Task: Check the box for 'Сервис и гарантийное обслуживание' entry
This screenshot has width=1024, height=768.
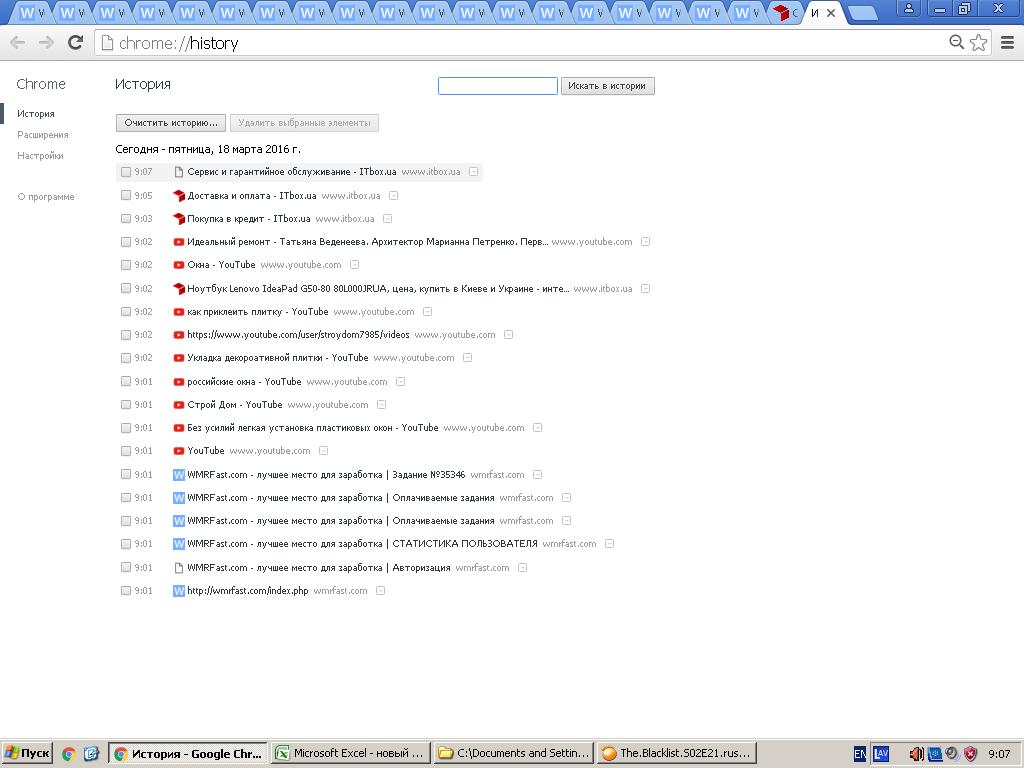Action: (126, 172)
